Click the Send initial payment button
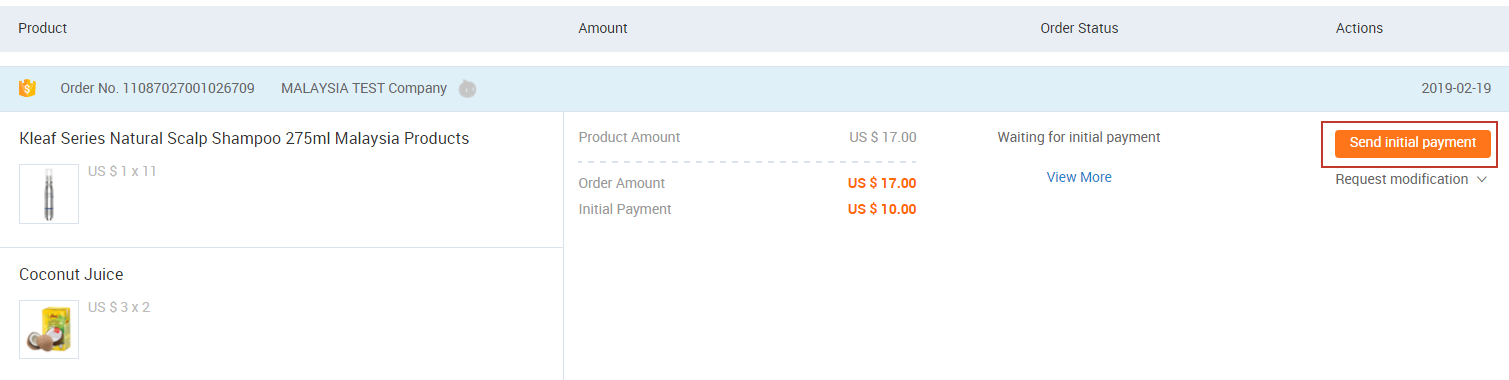1509x380 pixels. pyautogui.click(x=1413, y=143)
